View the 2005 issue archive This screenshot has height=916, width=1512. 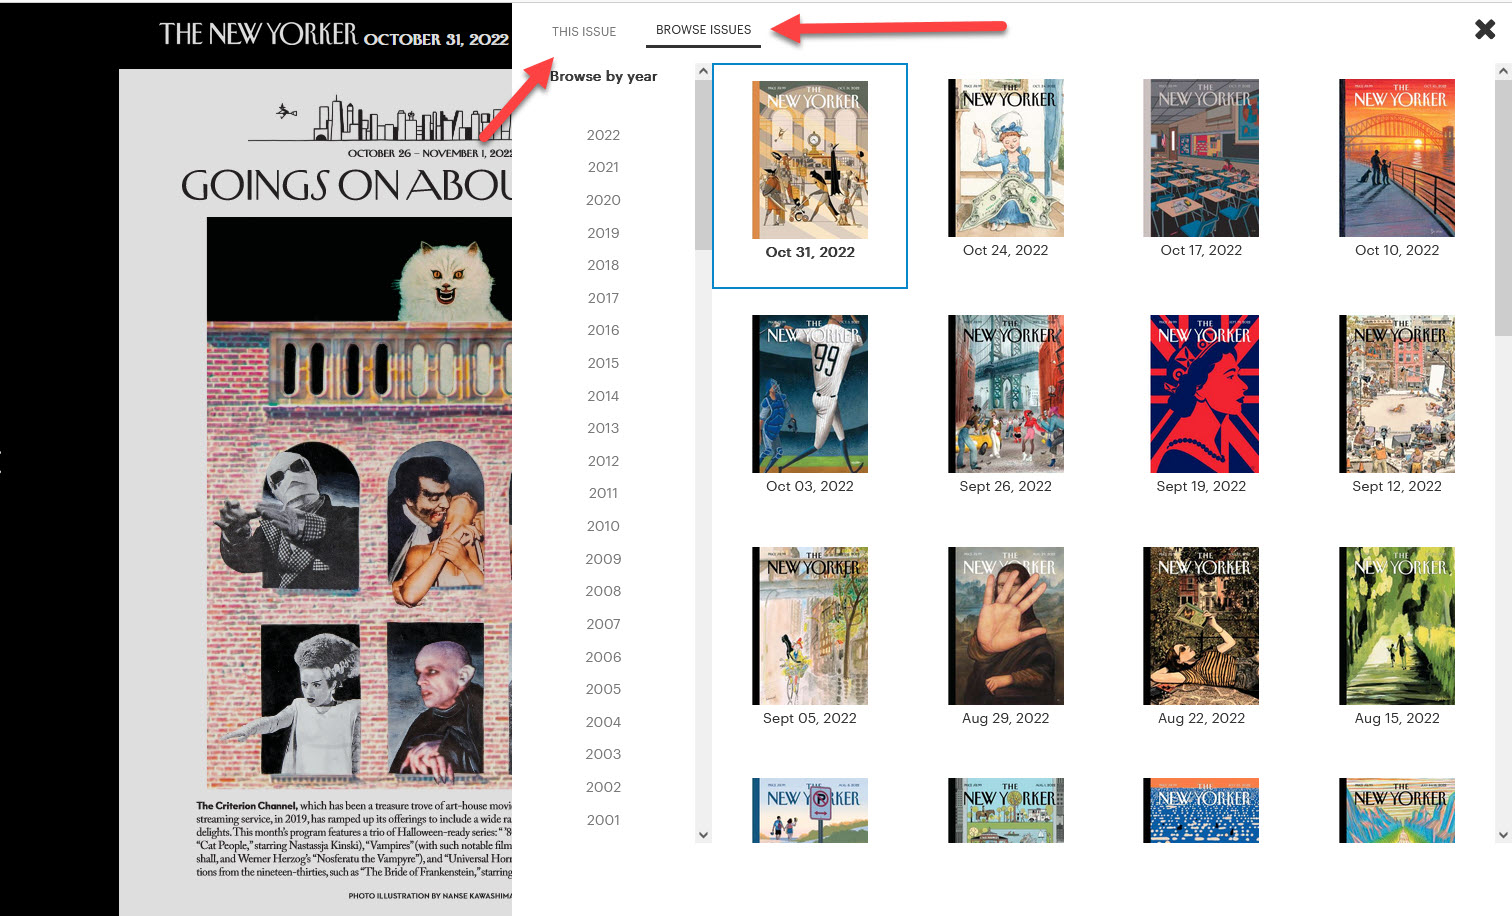coord(603,689)
